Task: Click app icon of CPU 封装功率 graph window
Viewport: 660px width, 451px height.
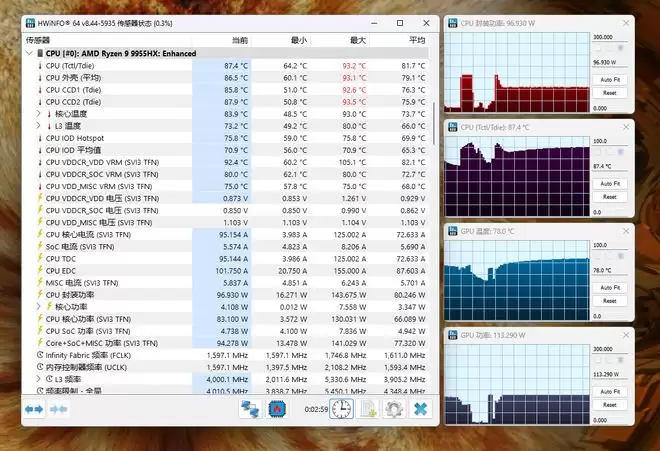Action: (452, 23)
